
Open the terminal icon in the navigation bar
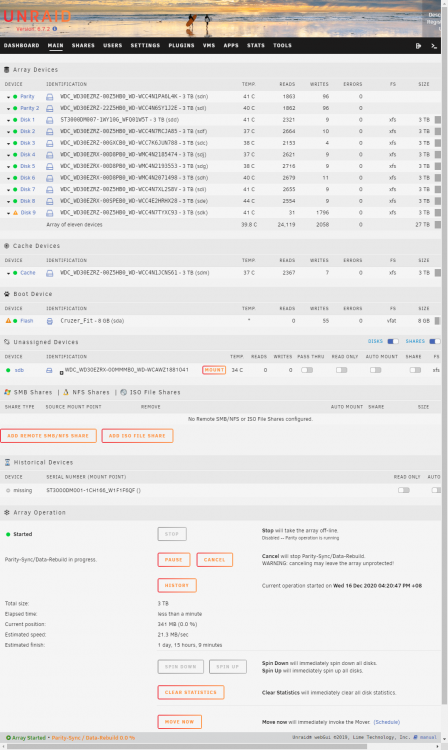pos(434,46)
